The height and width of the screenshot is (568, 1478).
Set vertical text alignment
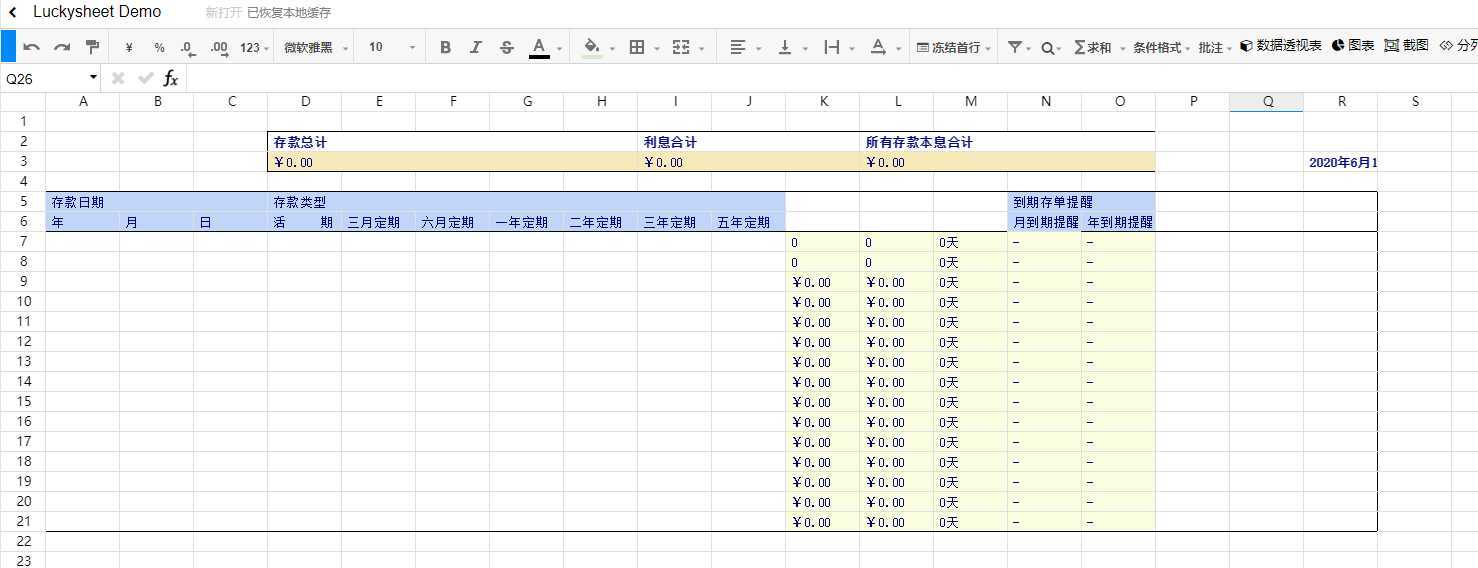pyautogui.click(x=785, y=47)
